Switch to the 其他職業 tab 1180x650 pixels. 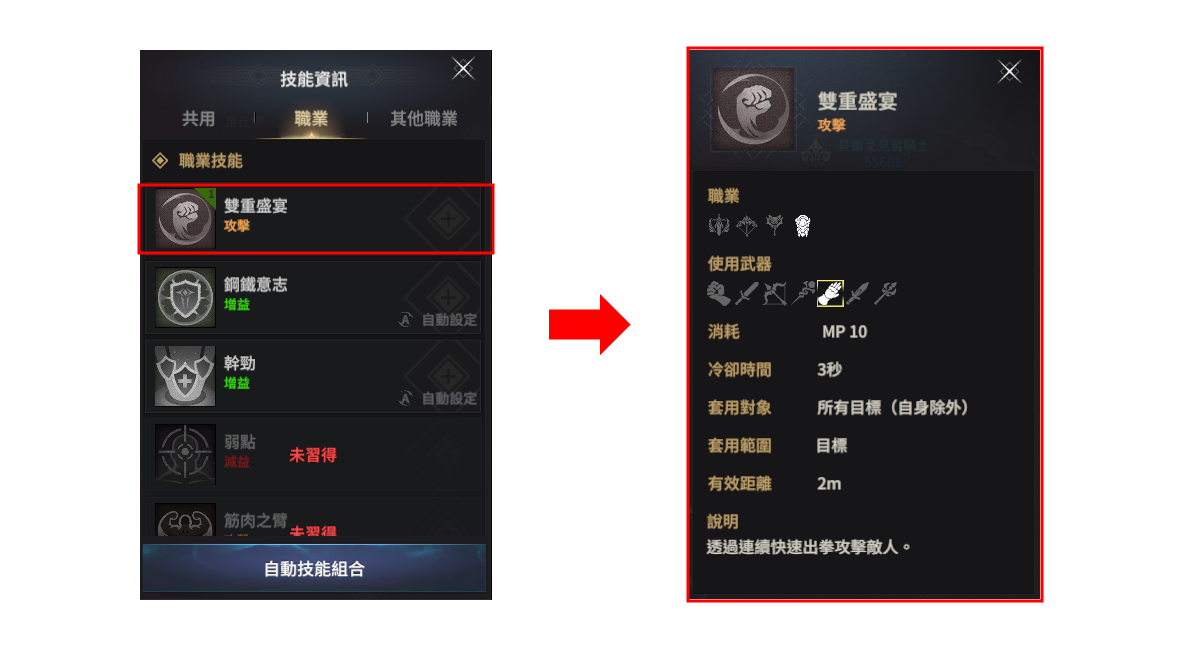424,119
